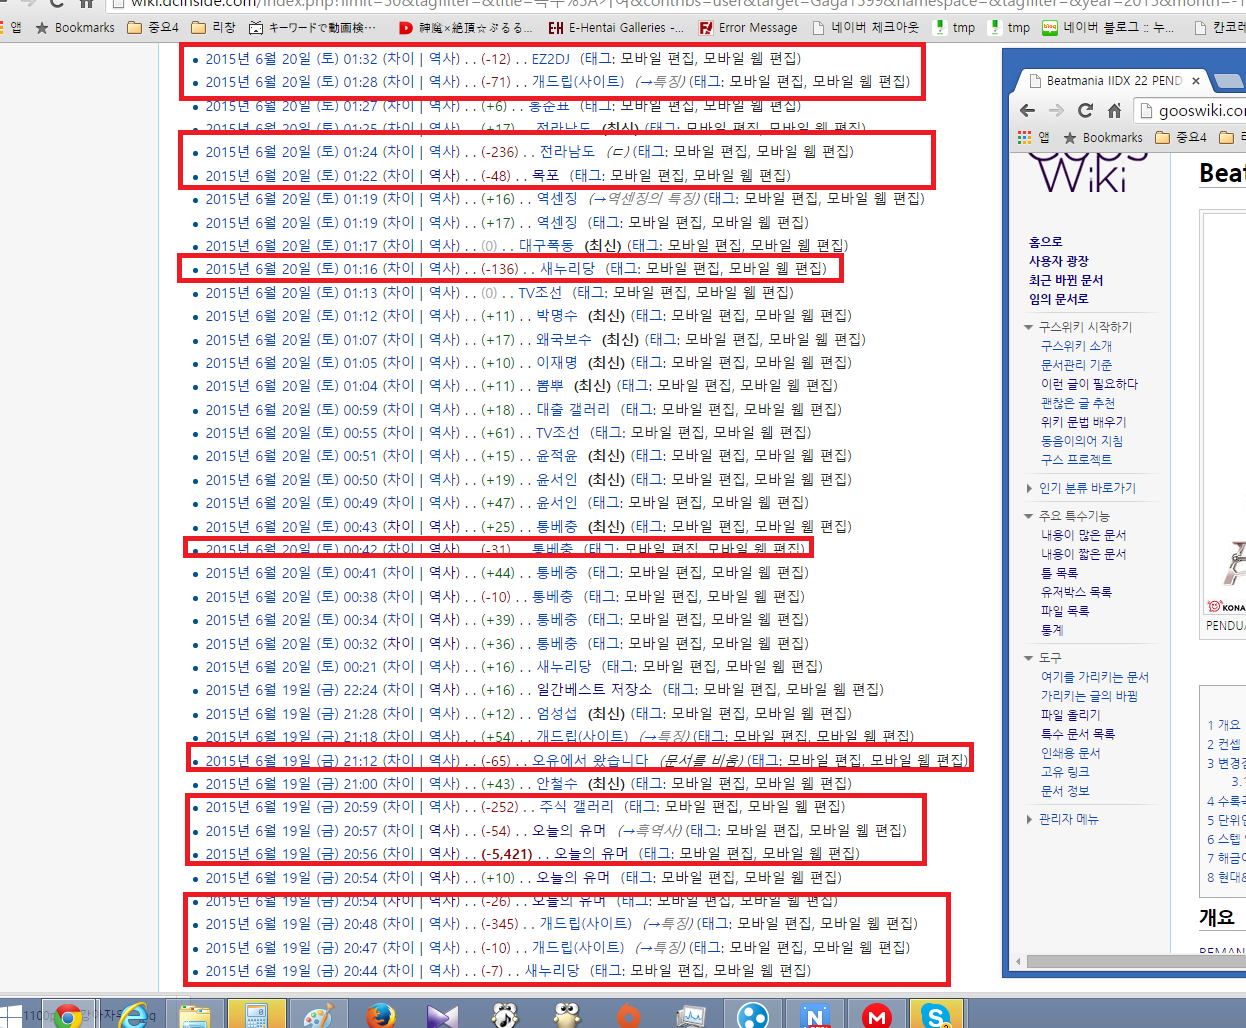Close the Beatmania IIDX 22 tab
1246x1028 pixels.
click(1196, 81)
